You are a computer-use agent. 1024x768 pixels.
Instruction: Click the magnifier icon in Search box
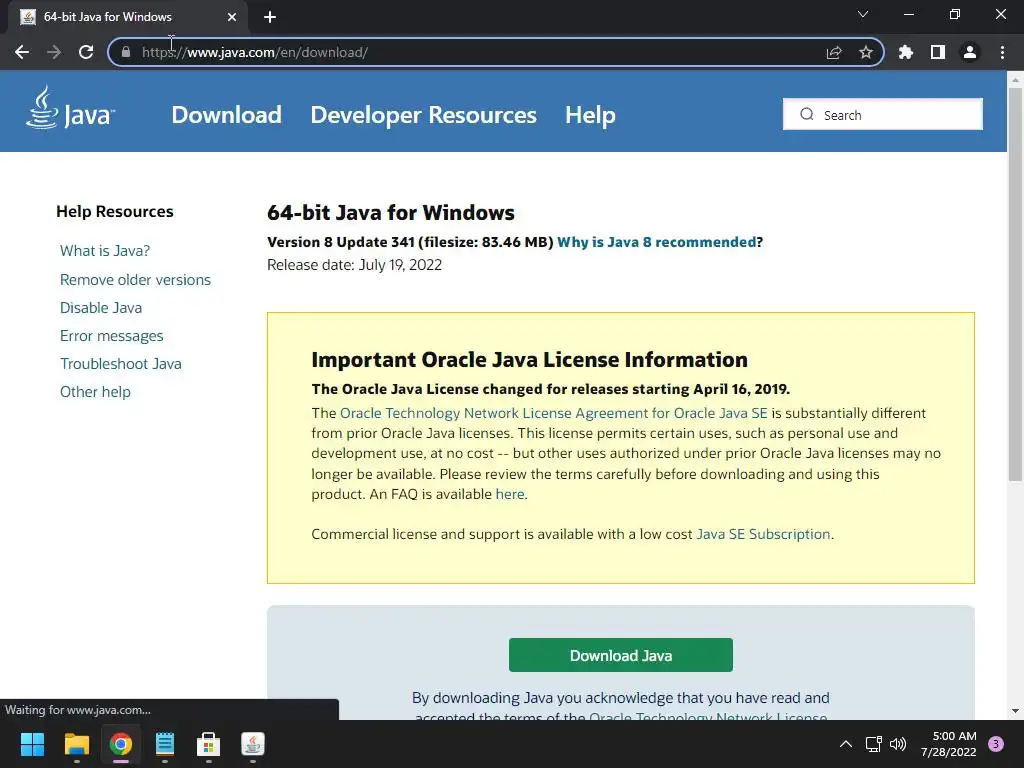[807, 114]
